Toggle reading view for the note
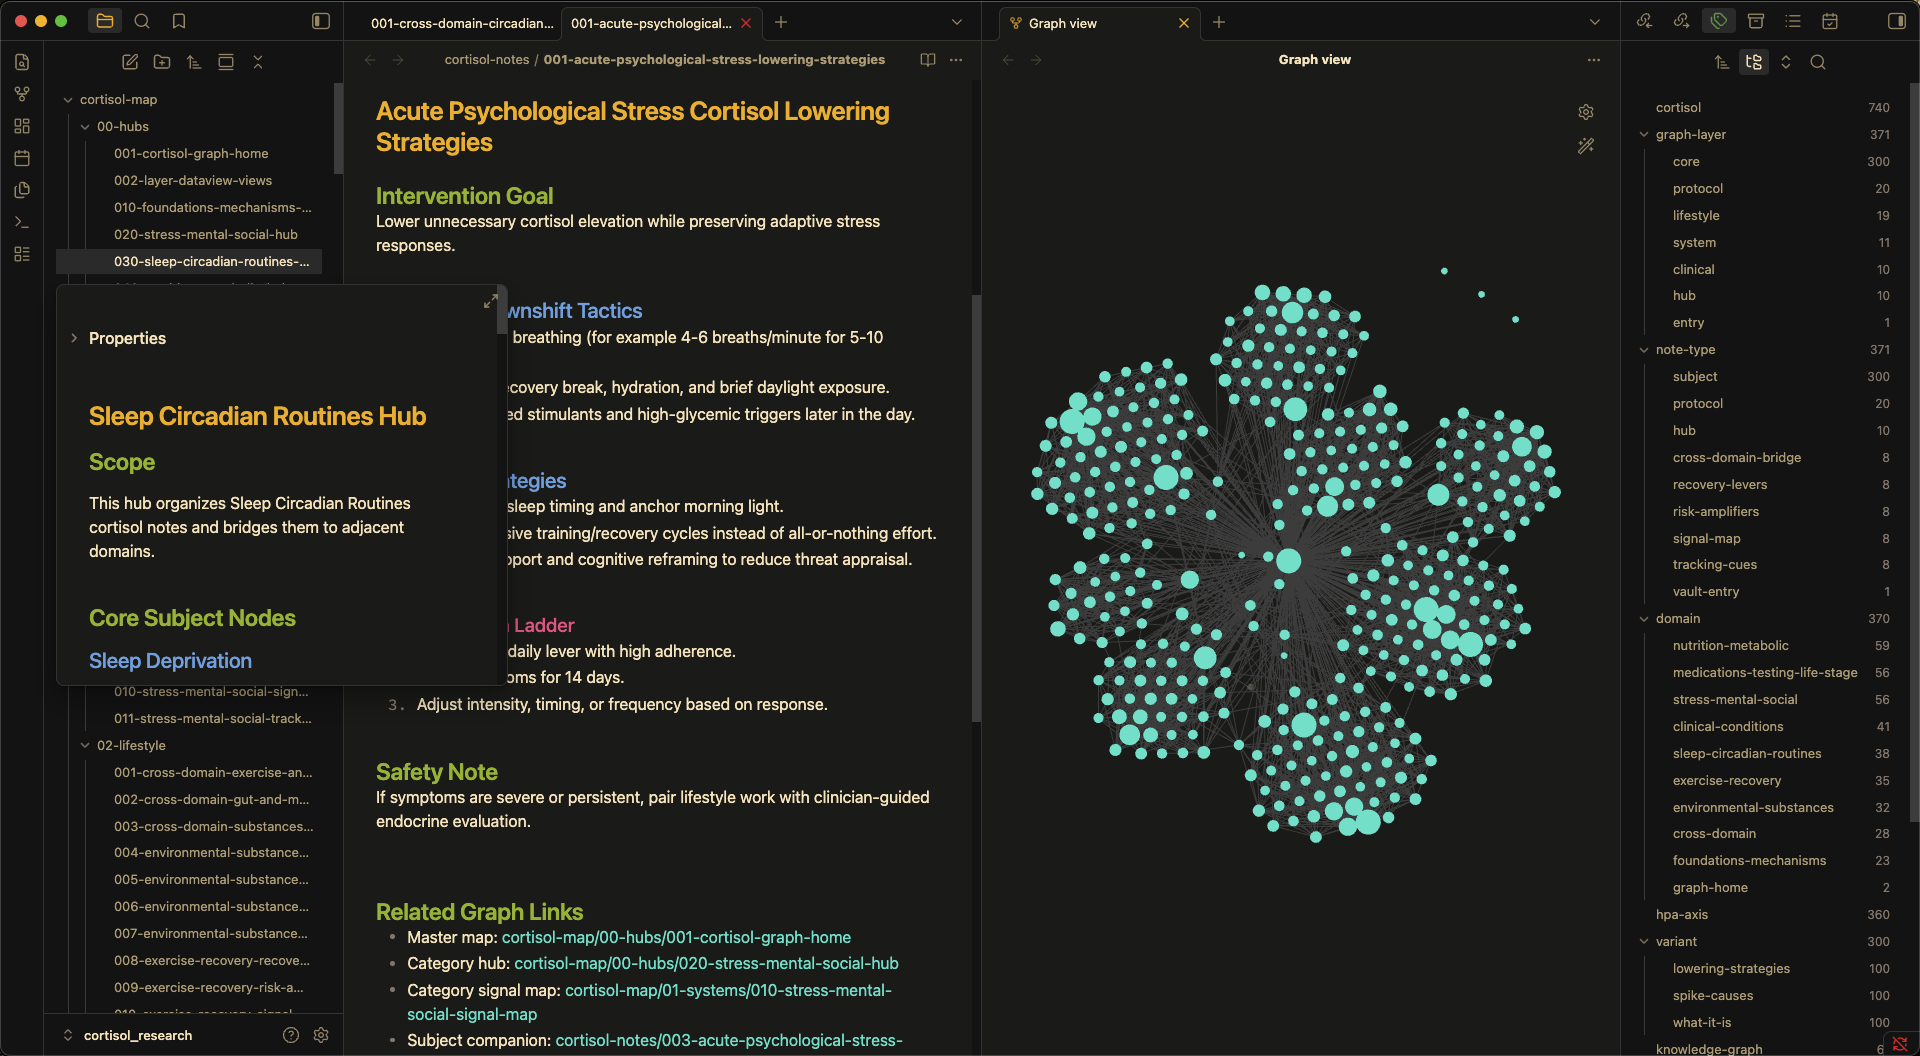This screenshot has width=1920, height=1056. 928,60
